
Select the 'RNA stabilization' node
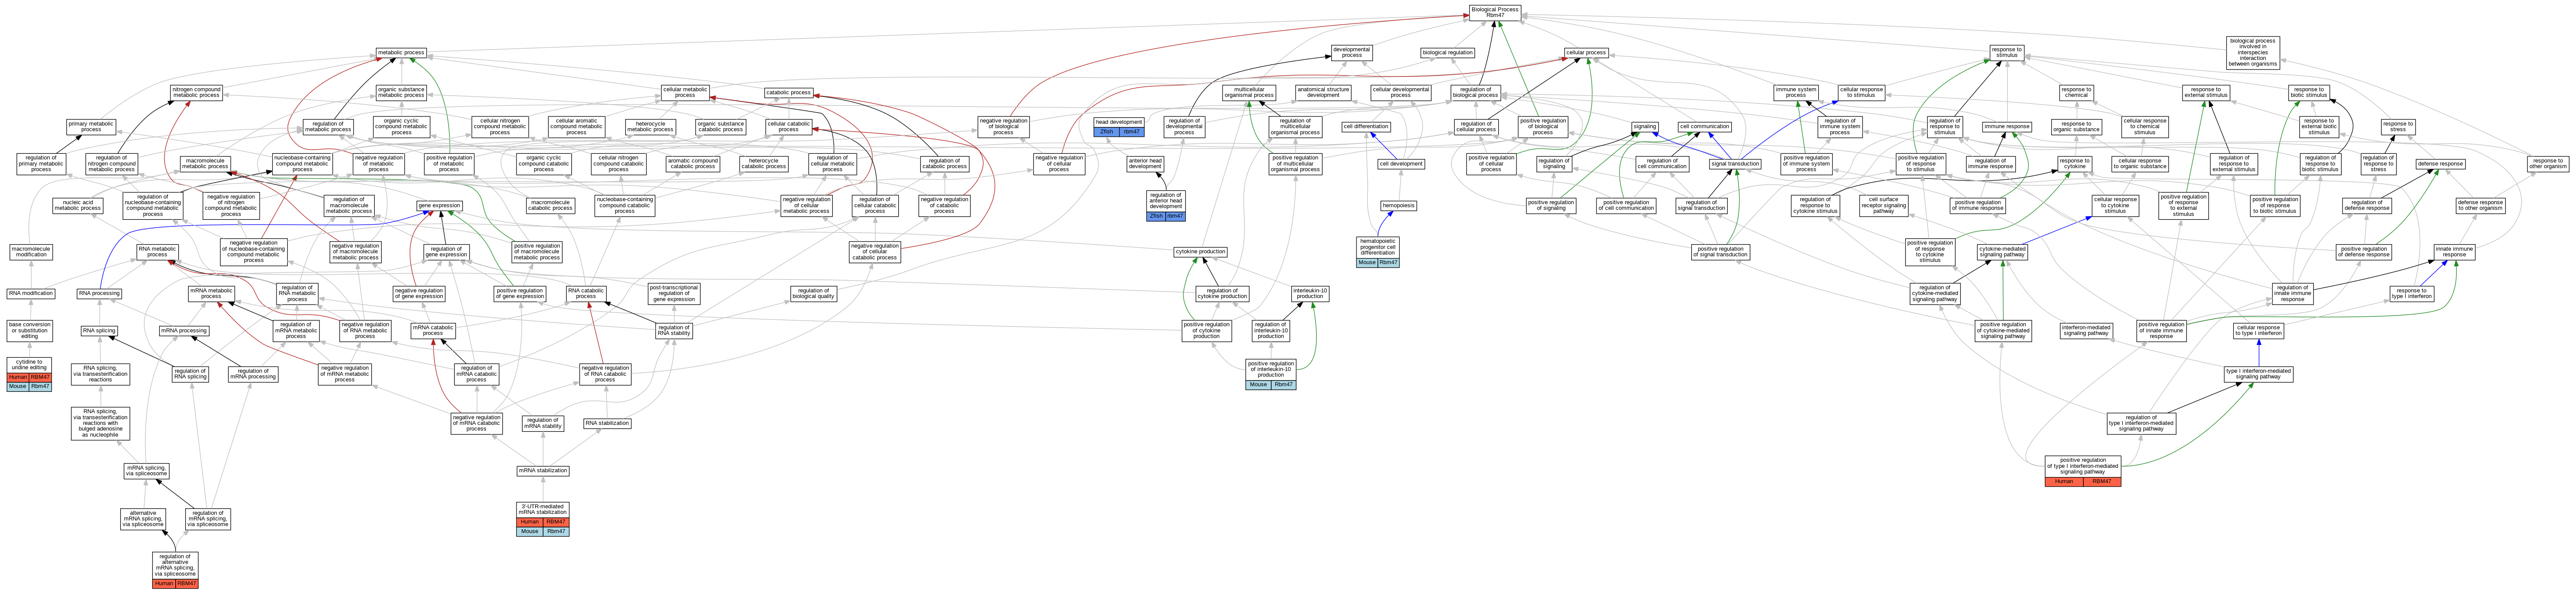[608, 423]
